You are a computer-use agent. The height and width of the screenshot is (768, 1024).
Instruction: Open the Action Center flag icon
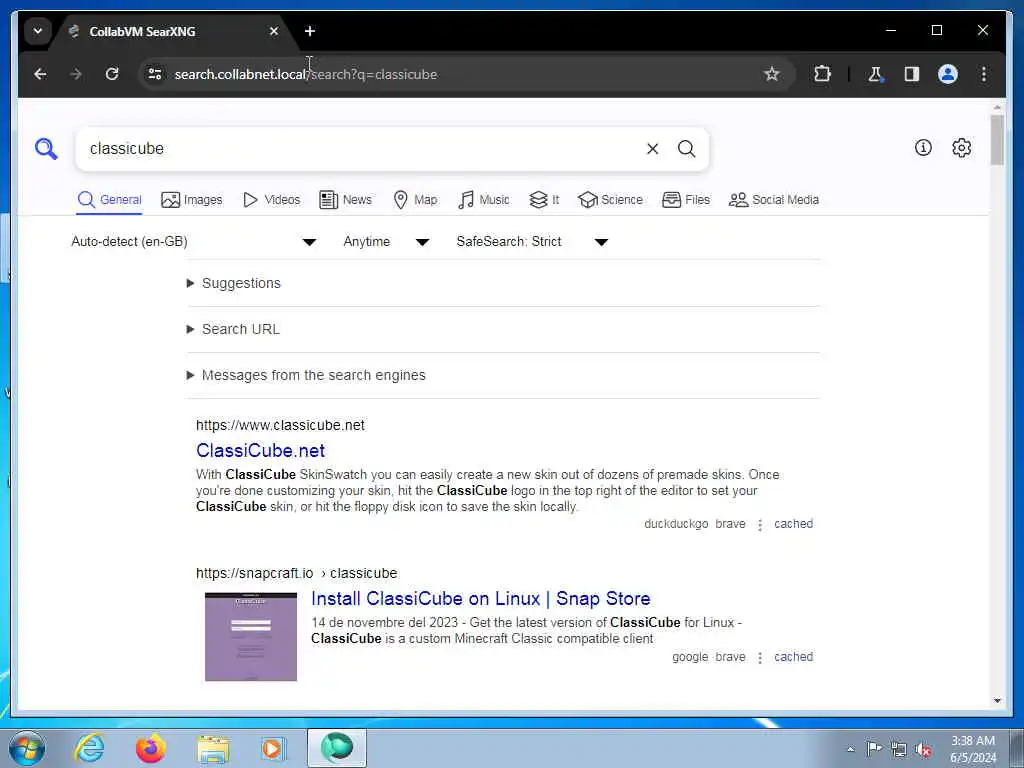click(x=874, y=749)
